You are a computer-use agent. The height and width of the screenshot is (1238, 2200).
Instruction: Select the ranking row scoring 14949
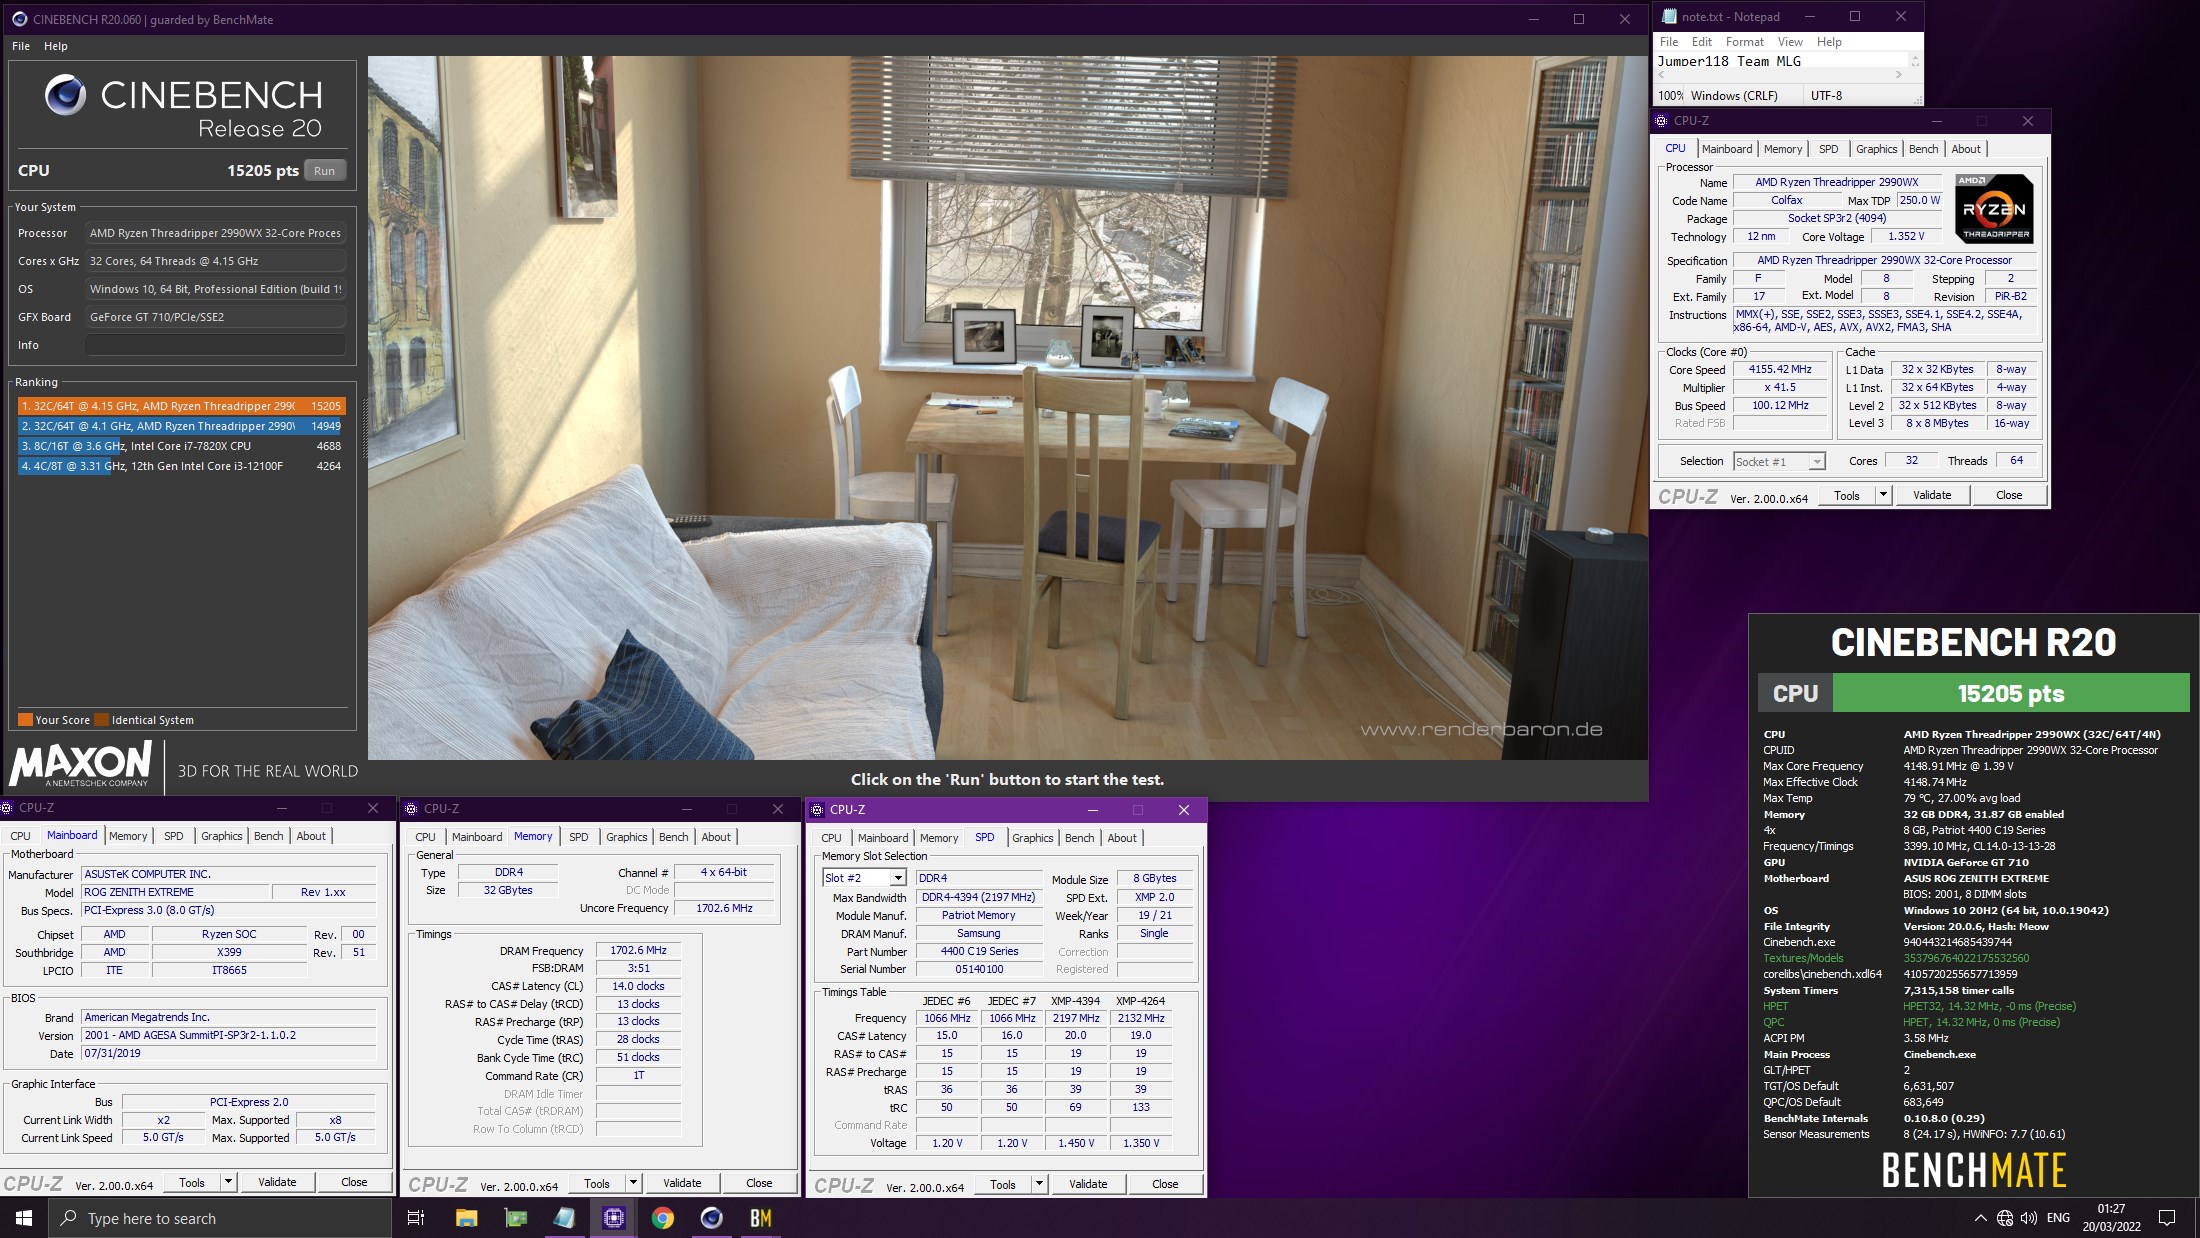(181, 426)
